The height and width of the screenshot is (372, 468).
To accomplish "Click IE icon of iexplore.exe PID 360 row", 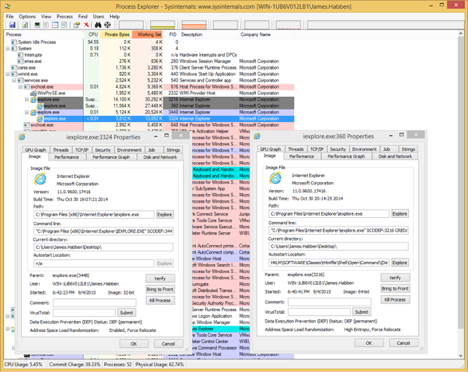I will click(x=40, y=106).
